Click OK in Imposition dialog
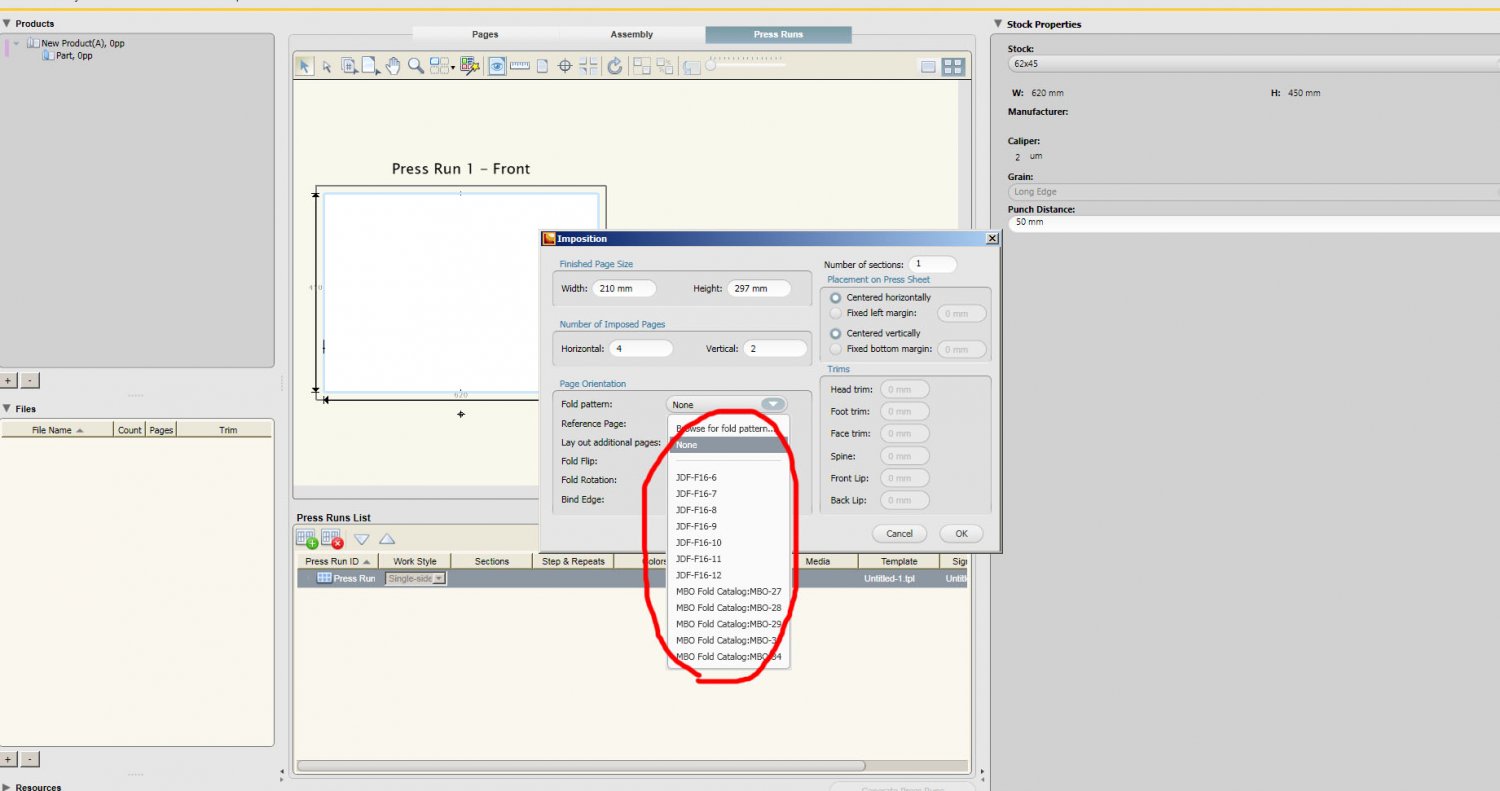 pos(960,534)
